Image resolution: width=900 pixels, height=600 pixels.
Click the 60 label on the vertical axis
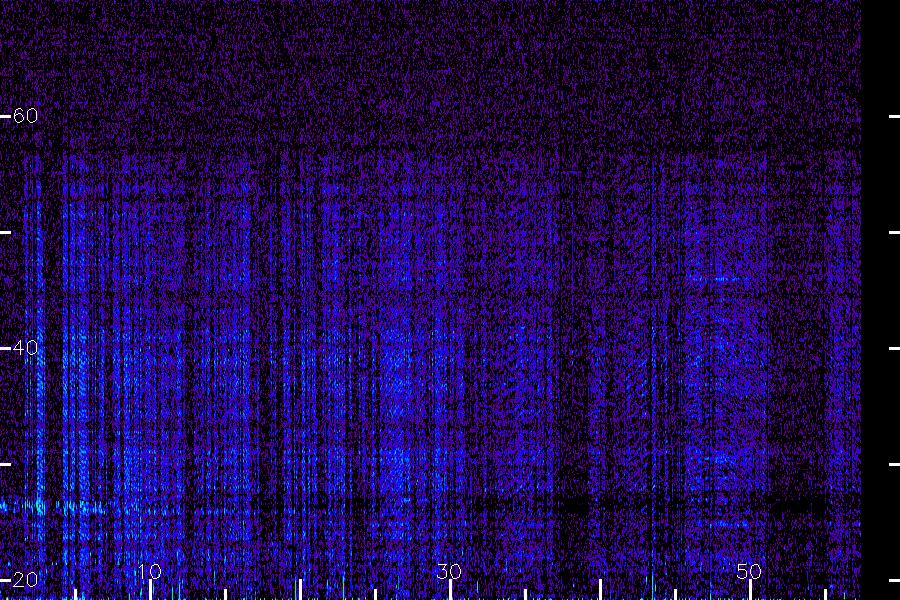[25, 116]
